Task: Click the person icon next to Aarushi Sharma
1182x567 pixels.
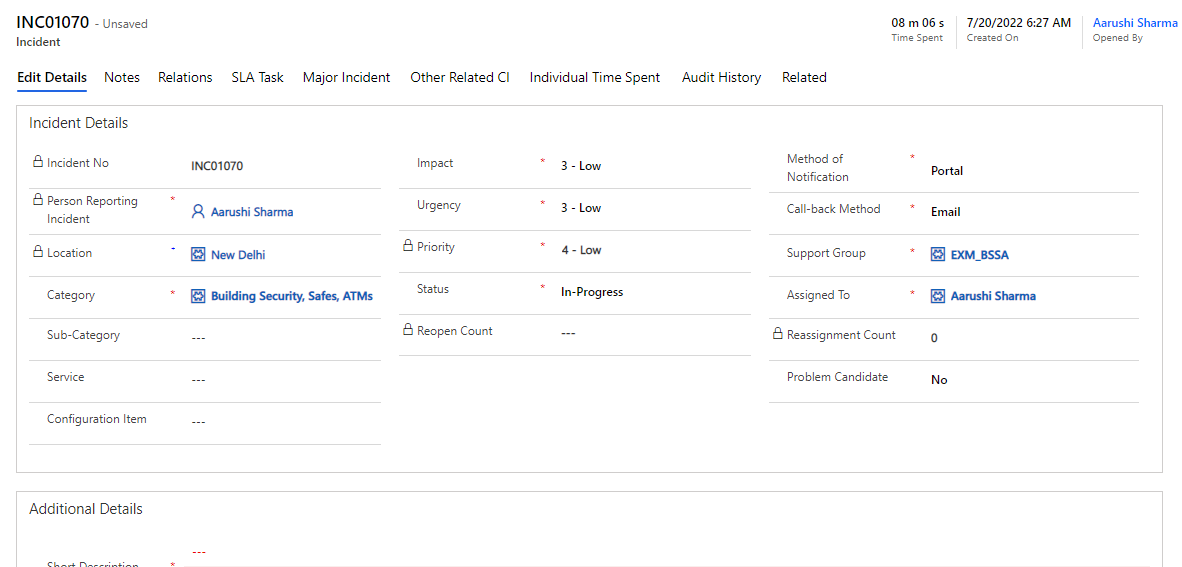Action: (198, 212)
